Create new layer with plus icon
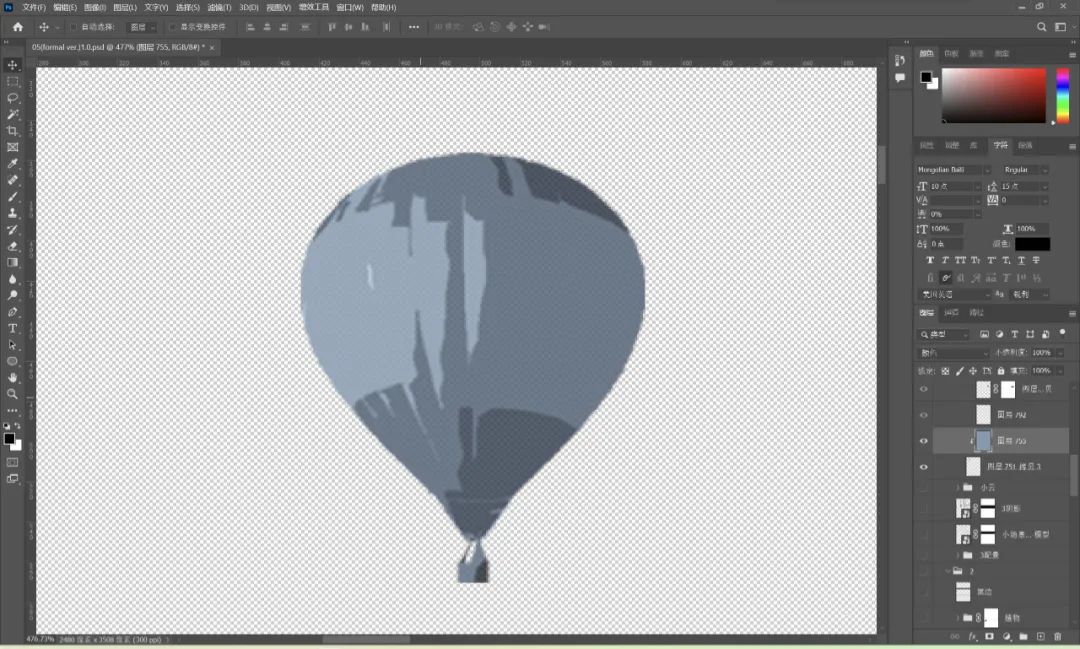Screen dimensions: 1080x649 1041,637
